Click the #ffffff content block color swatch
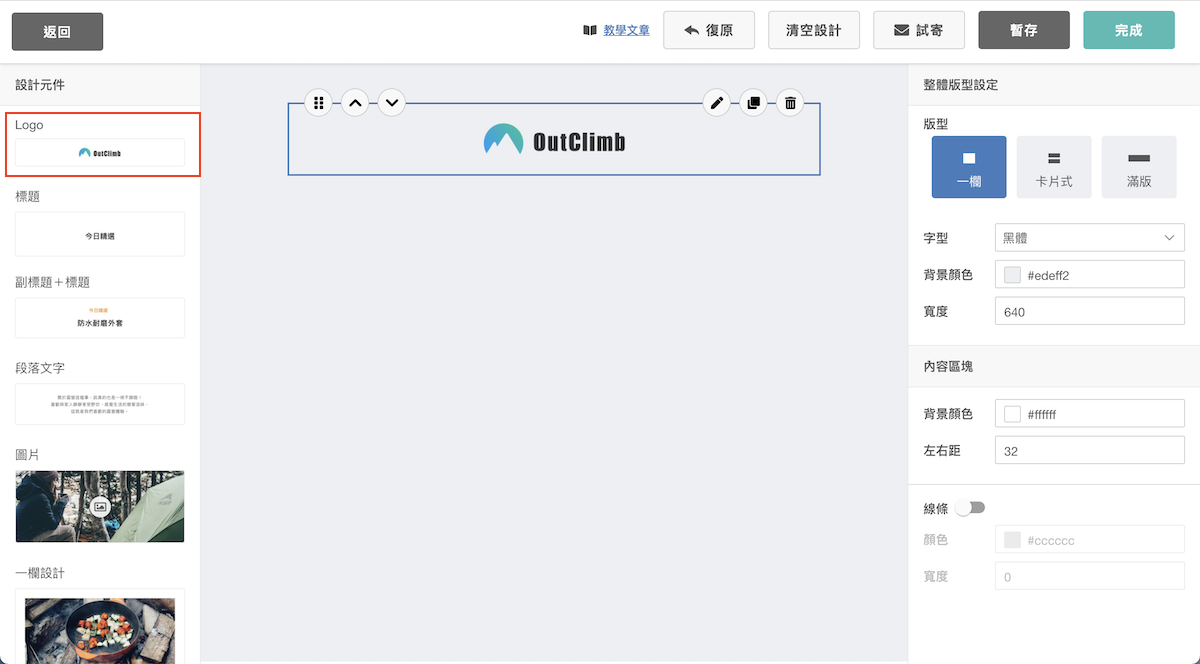 1012,414
